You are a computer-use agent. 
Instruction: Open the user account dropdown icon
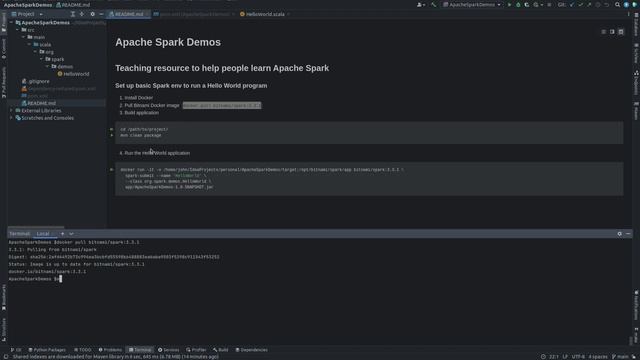(x=420, y=5)
